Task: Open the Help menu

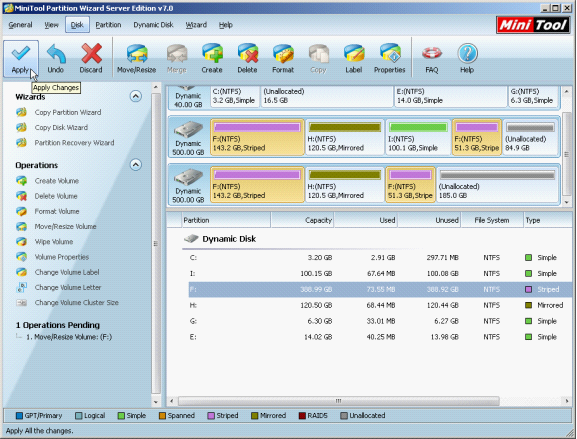Action: tap(226, 25)
